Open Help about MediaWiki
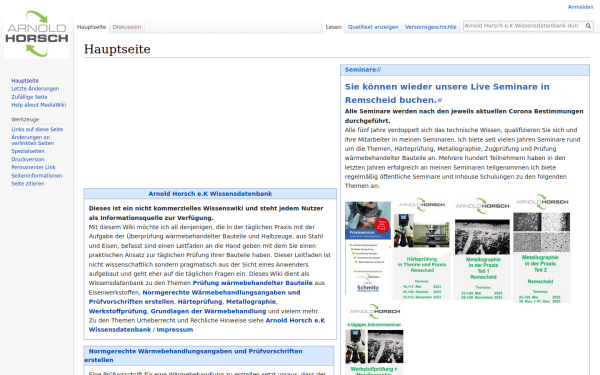Image resolution: width=600 pixels, height=375 pixels. point(38,105)
